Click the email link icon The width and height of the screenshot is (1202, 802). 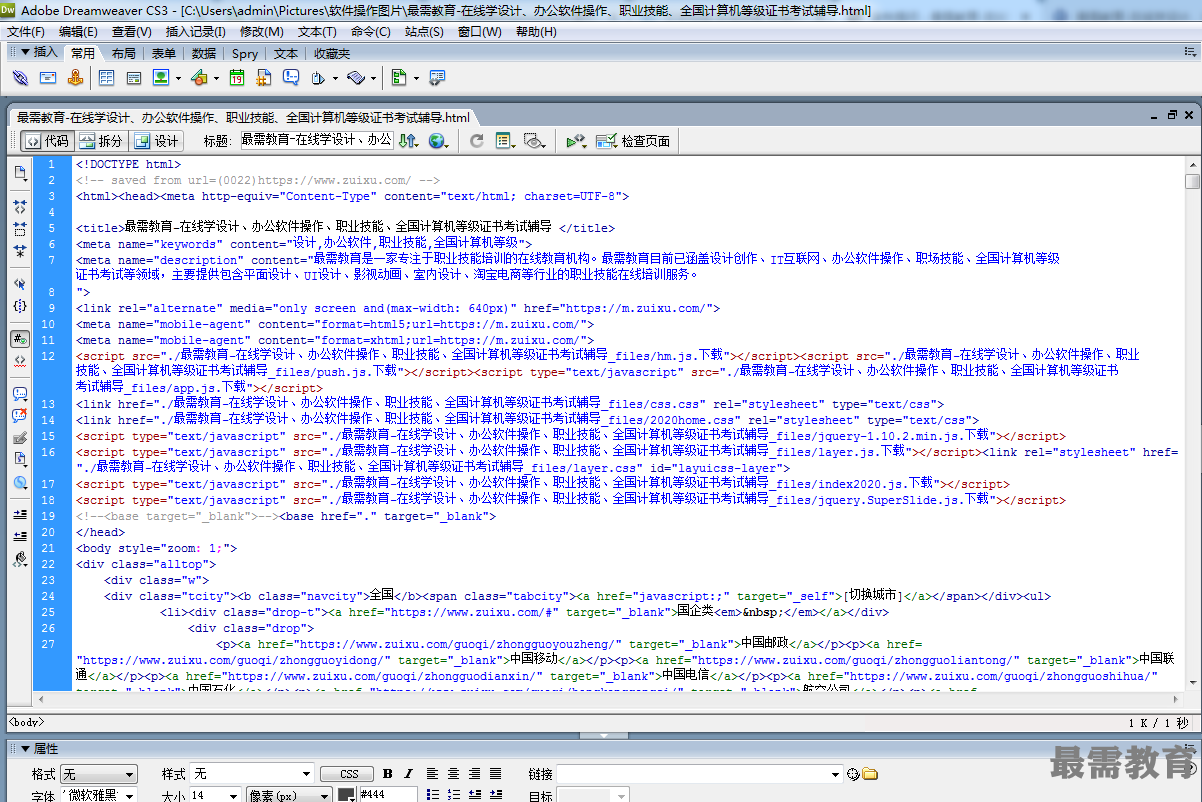tap(47, 78)
